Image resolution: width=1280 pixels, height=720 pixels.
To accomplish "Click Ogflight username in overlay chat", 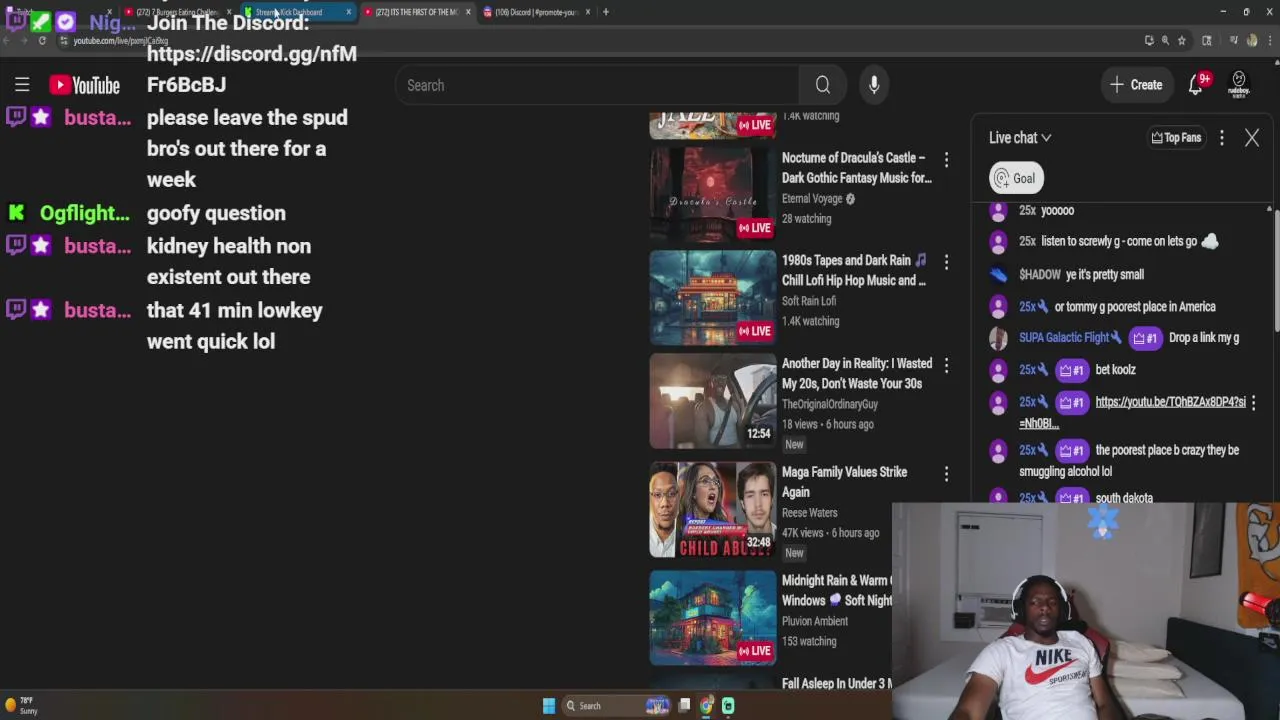I will [84, 213].
